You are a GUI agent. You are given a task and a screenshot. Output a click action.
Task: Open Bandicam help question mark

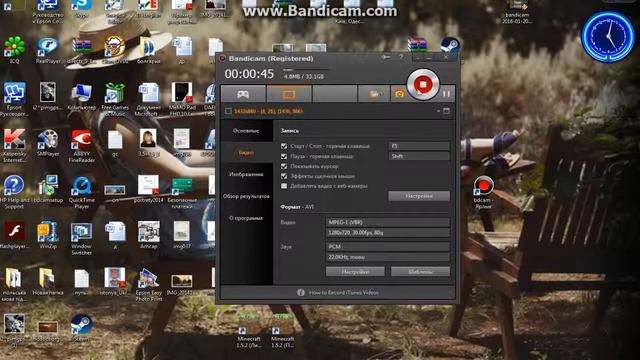click(x=401, y=58)
